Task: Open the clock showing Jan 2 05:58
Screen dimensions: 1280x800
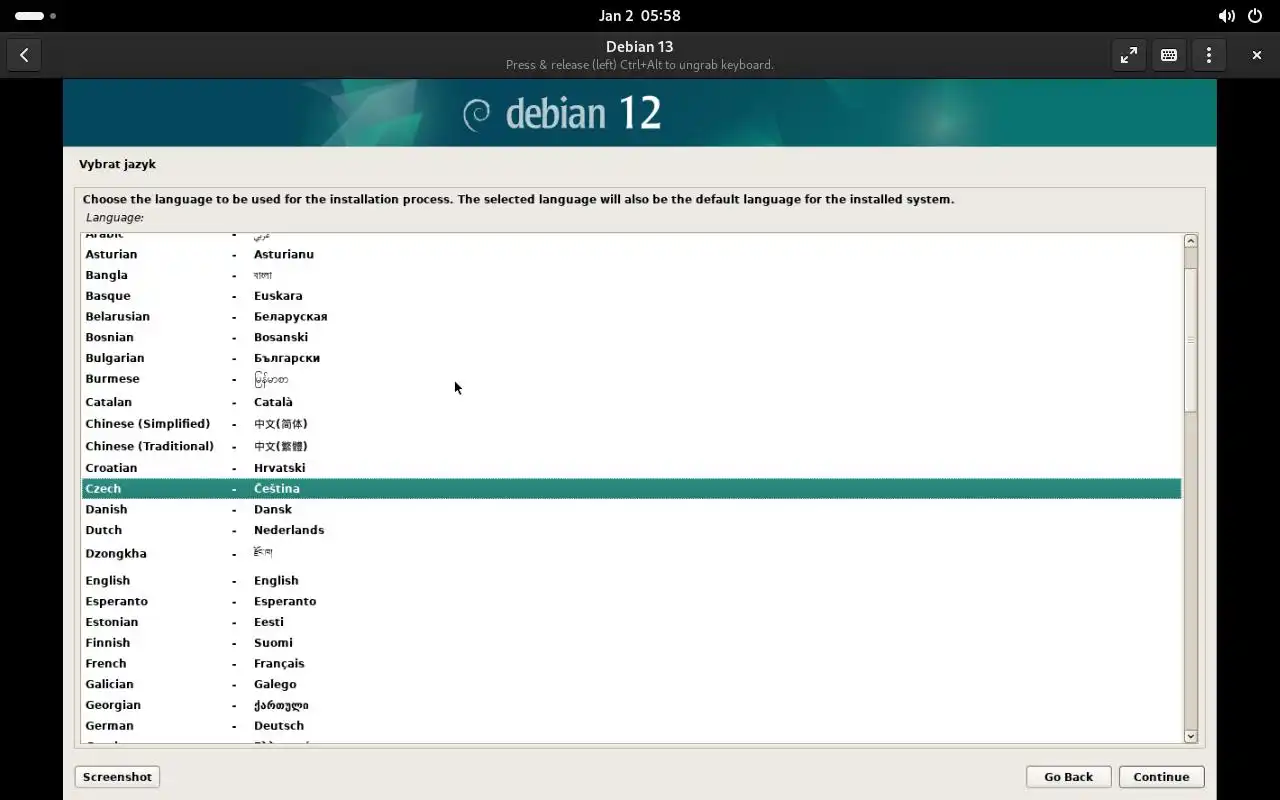Action: tap(640, 16)
